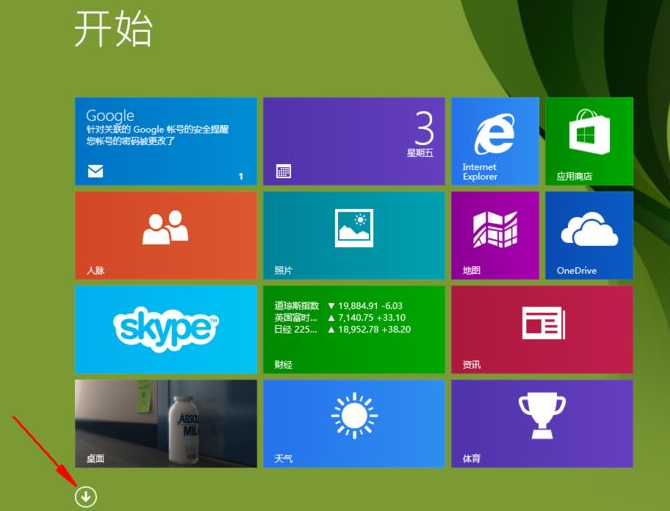Show all apps with the down arrow
670x511 pixels.
pos(86,496)
